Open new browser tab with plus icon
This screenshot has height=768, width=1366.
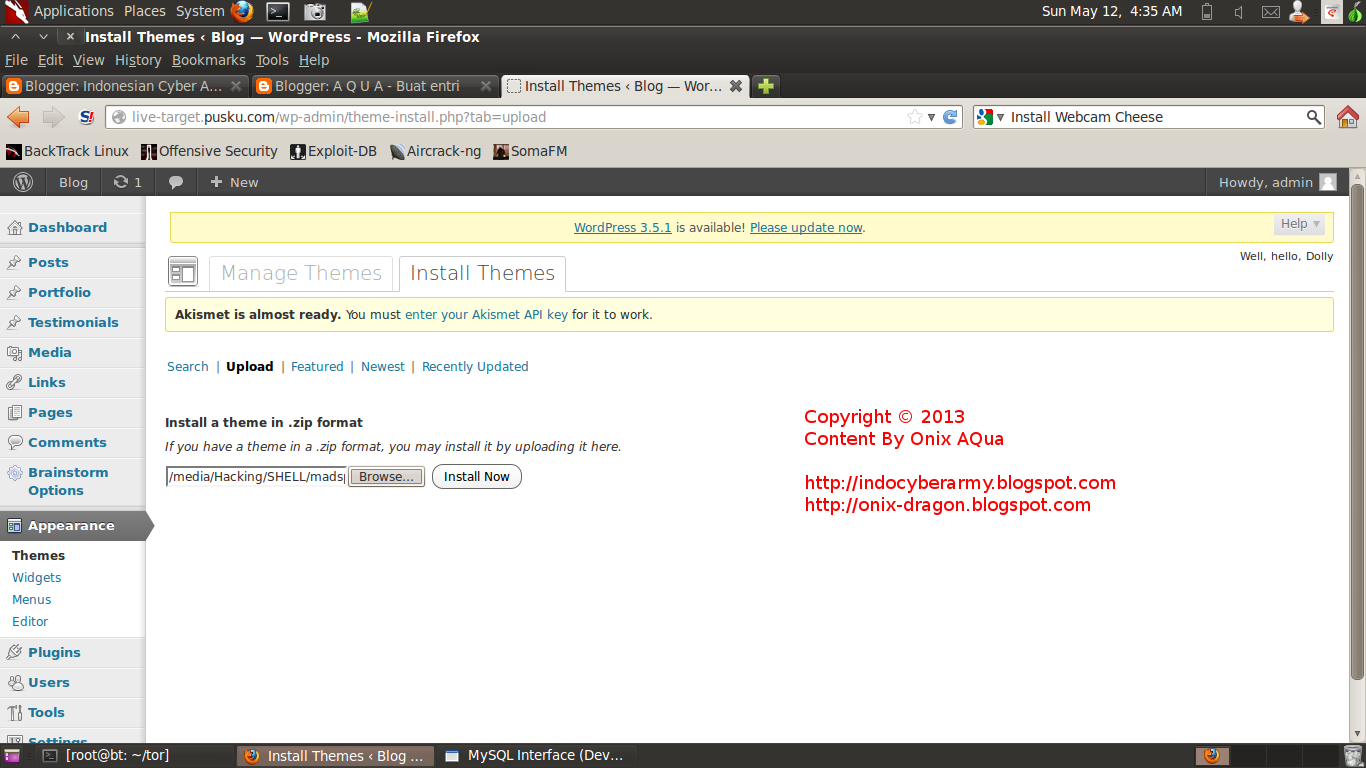point(766,86)
